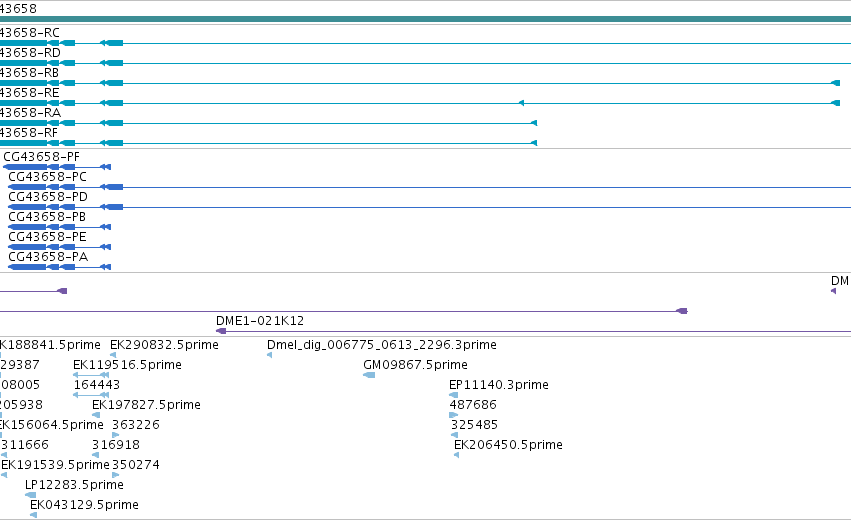
Task: Select the LP12283.5prime EST label
Action: pos(74,486)
